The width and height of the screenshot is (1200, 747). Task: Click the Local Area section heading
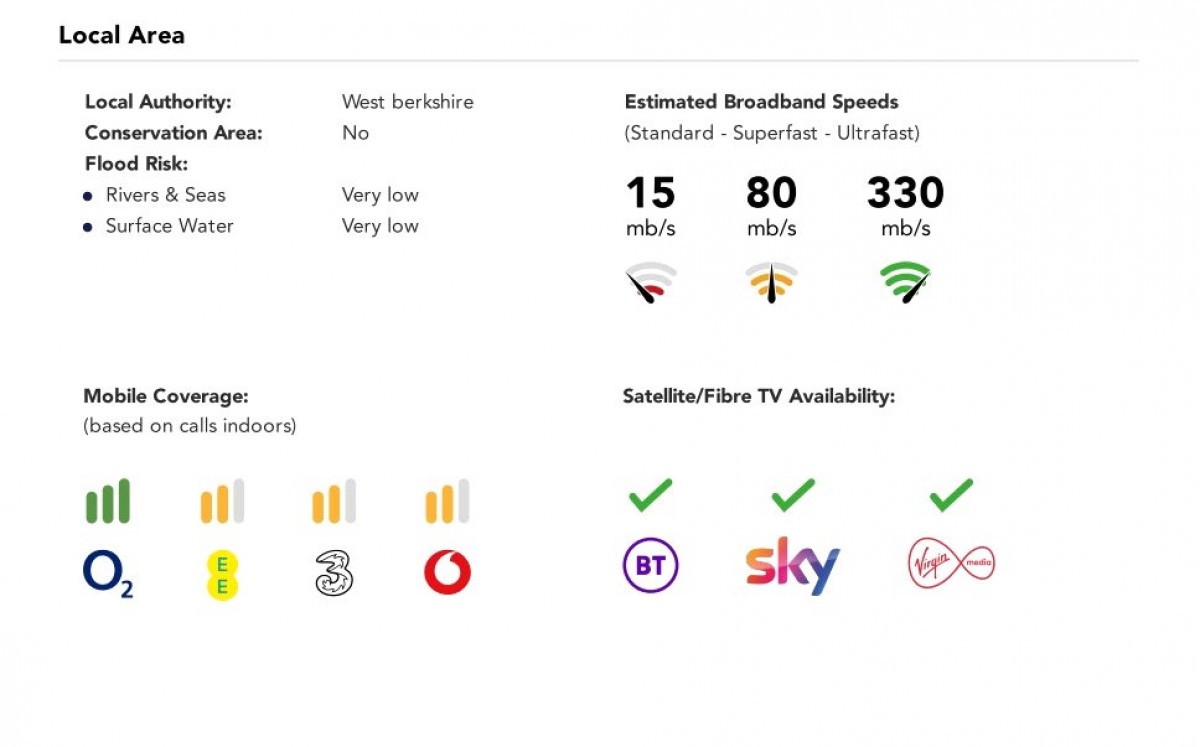[x=121, y=35]
